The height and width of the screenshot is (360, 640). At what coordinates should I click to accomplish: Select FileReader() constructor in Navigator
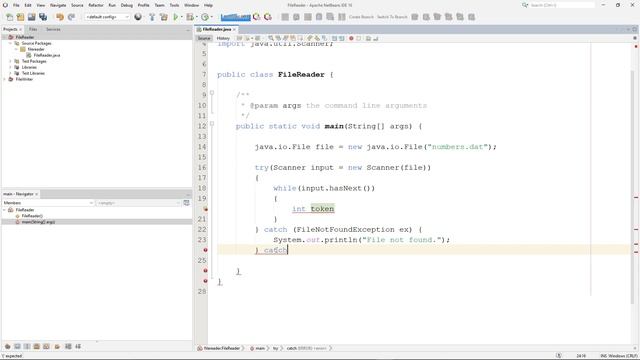point(32,216)
